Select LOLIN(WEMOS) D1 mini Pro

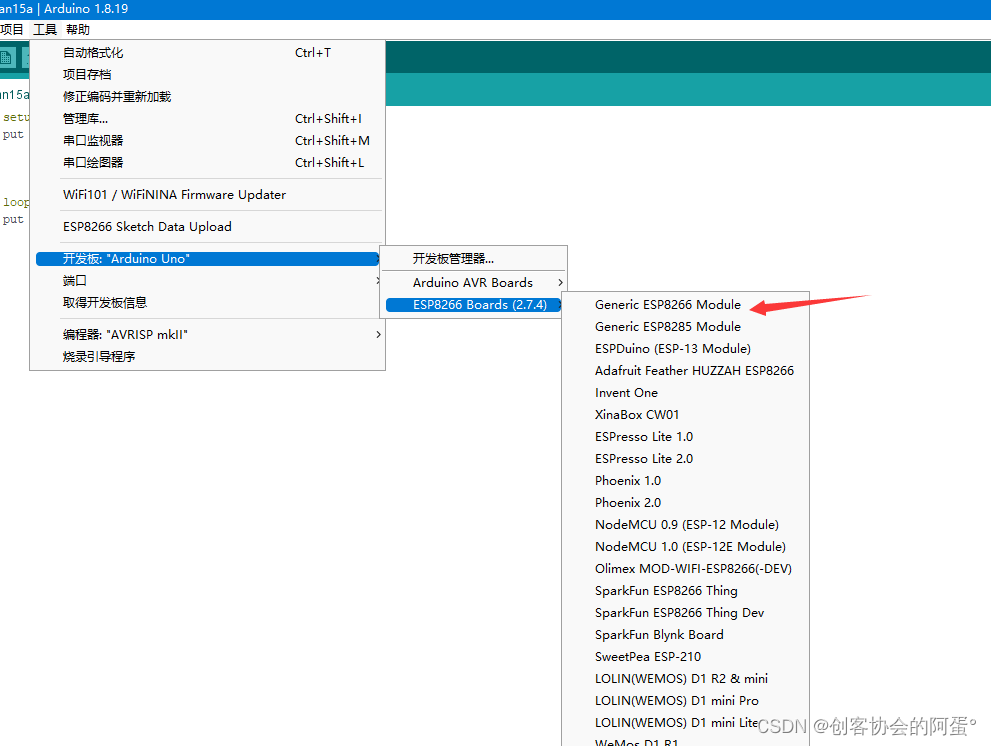[685, 701]
